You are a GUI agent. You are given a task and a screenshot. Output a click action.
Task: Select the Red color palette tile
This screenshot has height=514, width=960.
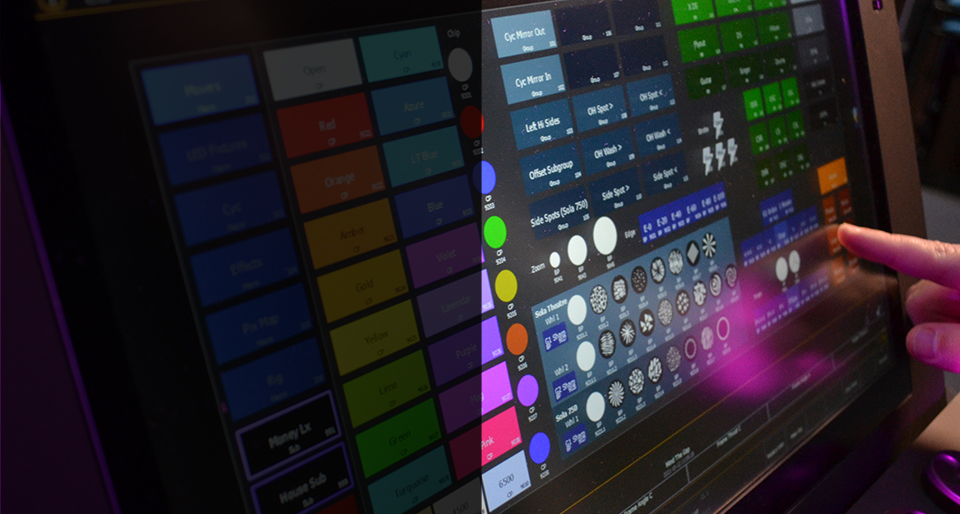325,125
